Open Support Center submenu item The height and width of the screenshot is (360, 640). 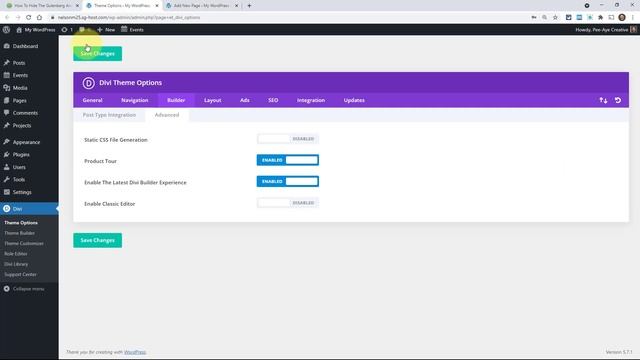[20, 274]
